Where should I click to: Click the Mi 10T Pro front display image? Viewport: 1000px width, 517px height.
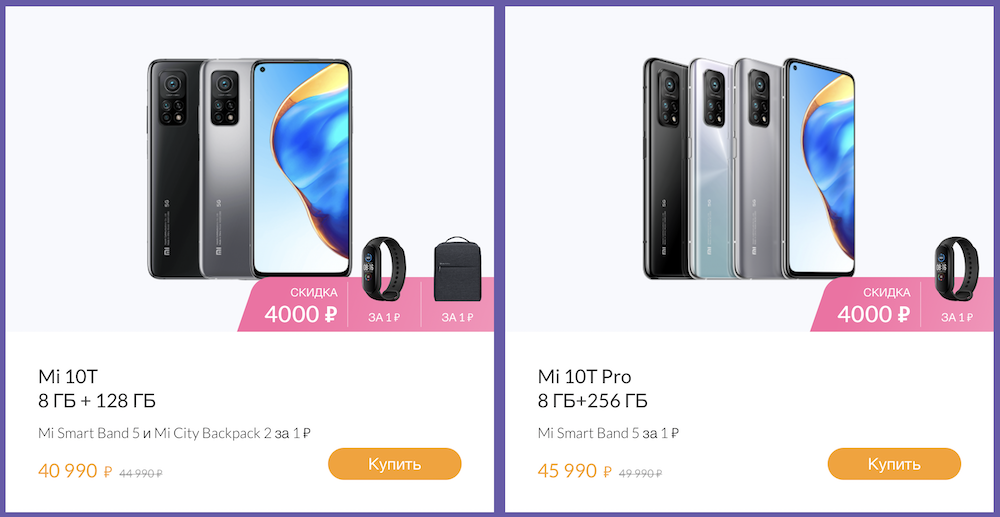click(819, 168)
